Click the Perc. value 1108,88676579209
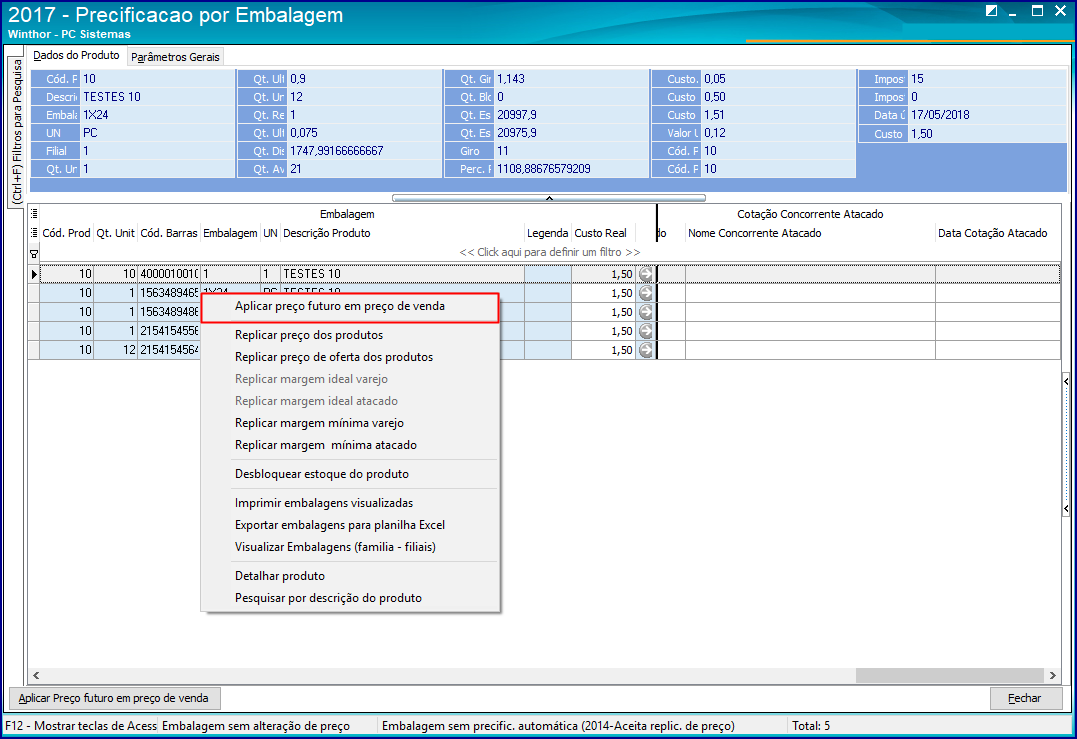 coord(544,169)
